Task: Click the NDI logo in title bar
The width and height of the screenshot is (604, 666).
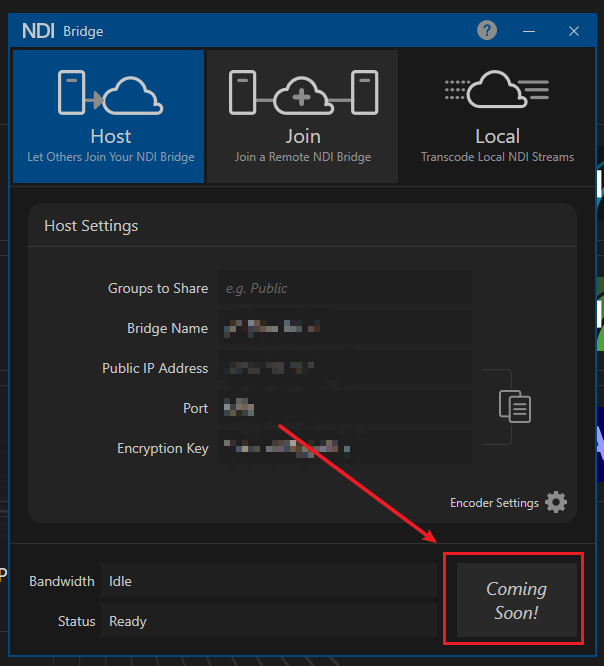Action: (38, 31)
